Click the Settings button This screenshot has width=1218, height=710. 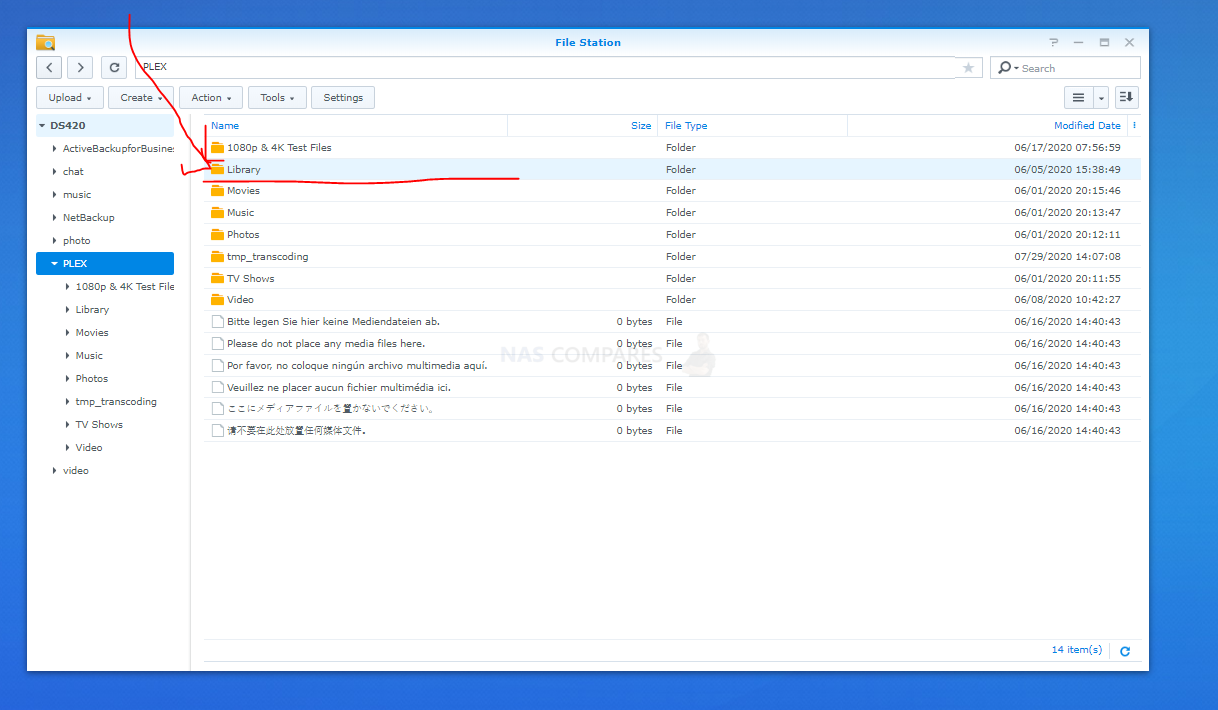click(343, 97)
